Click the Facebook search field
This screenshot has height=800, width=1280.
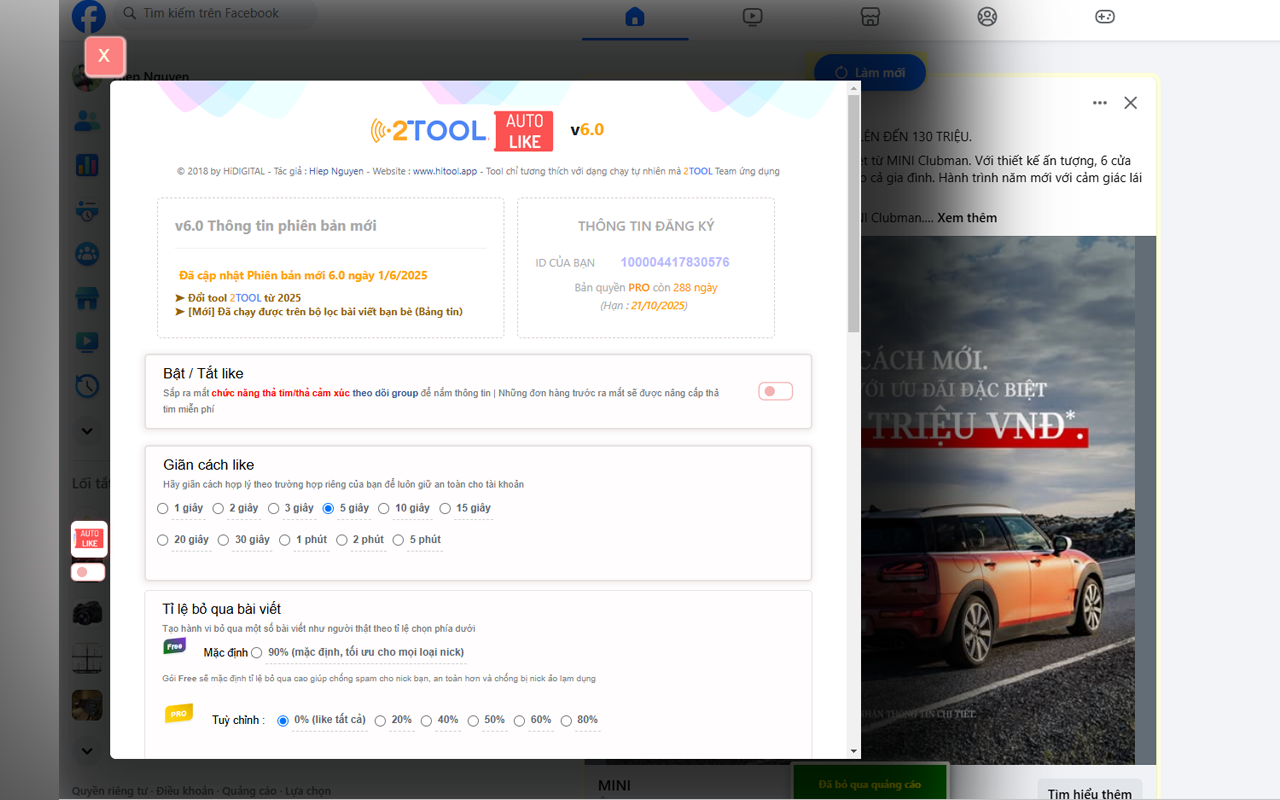tap(210, 13)
